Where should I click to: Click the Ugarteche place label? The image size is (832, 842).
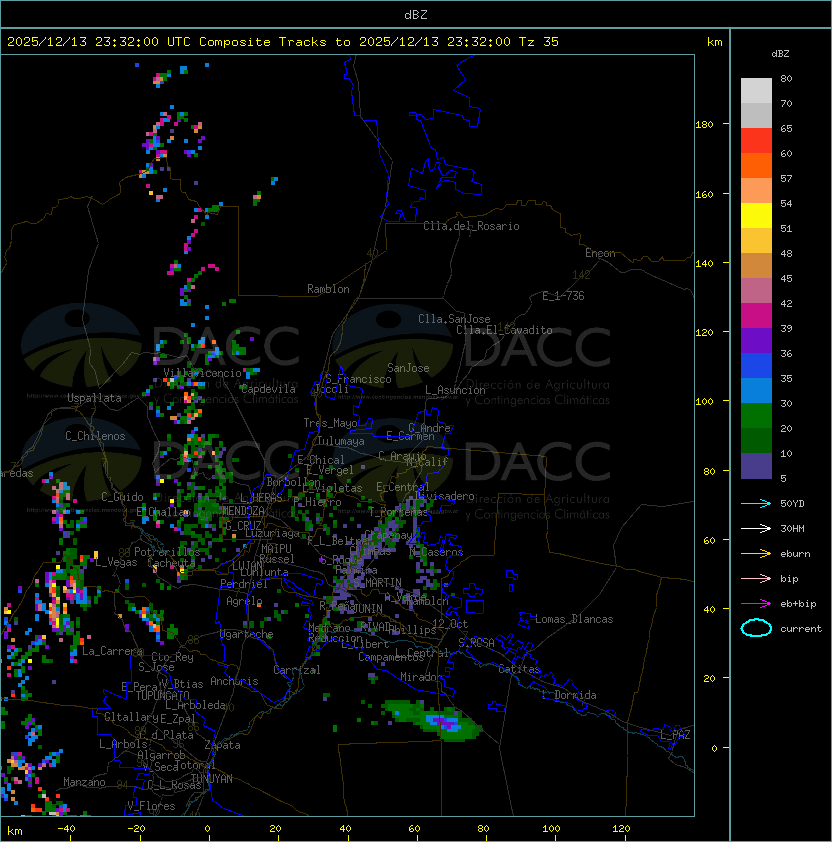[x=247, y=635]
